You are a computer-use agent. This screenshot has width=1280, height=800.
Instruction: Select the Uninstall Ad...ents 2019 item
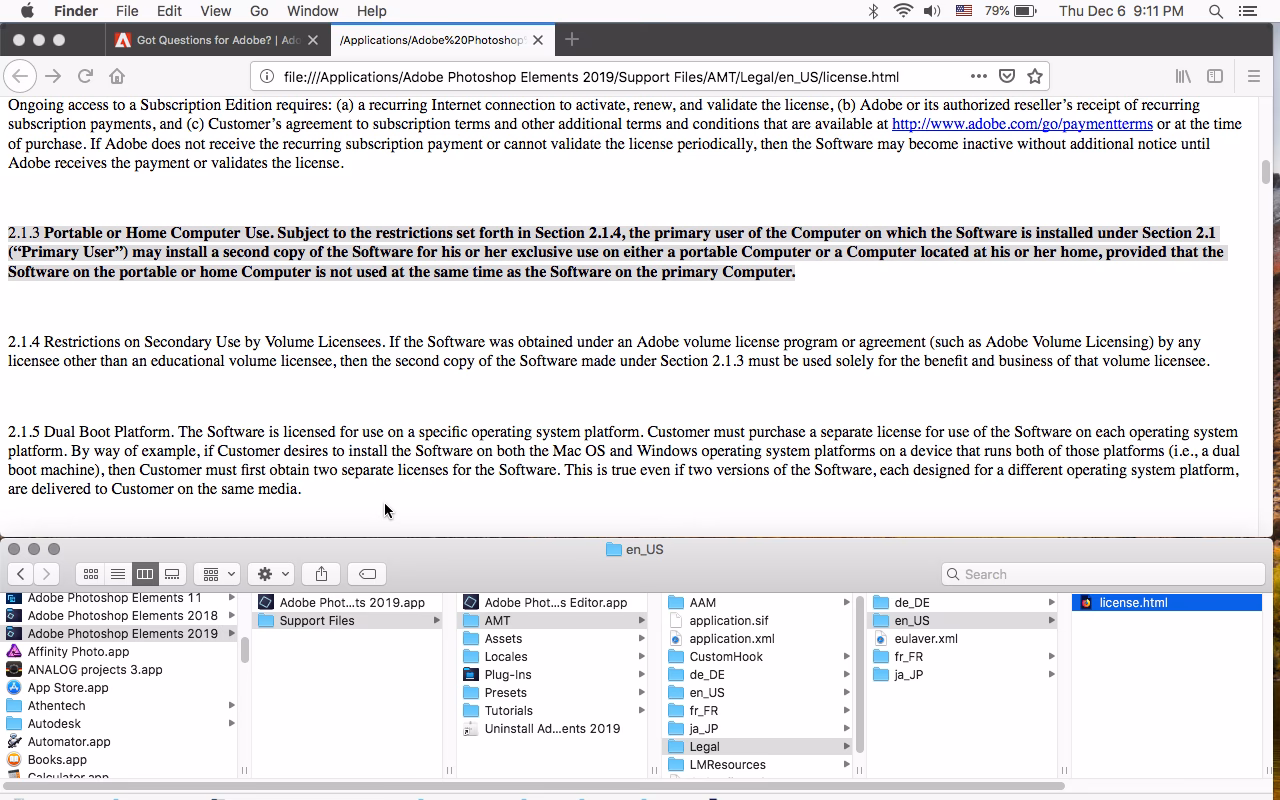[x=552, y=728]
